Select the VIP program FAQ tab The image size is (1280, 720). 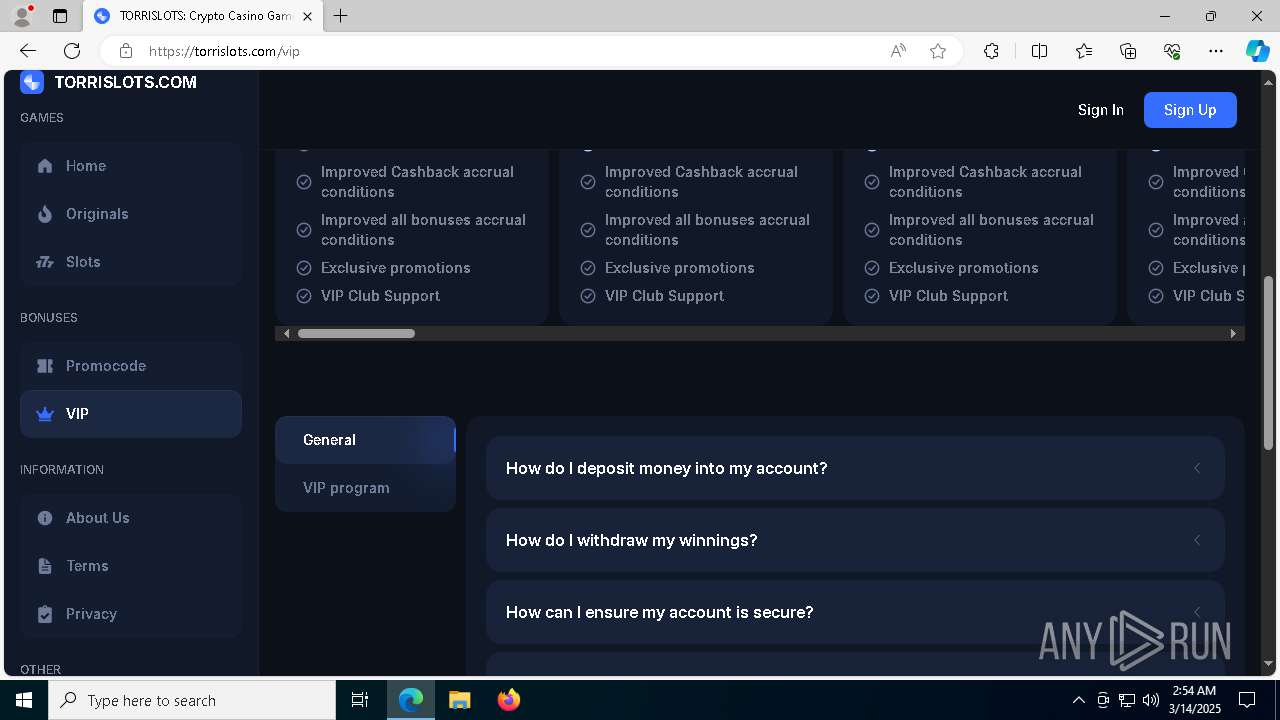[365, 488]
